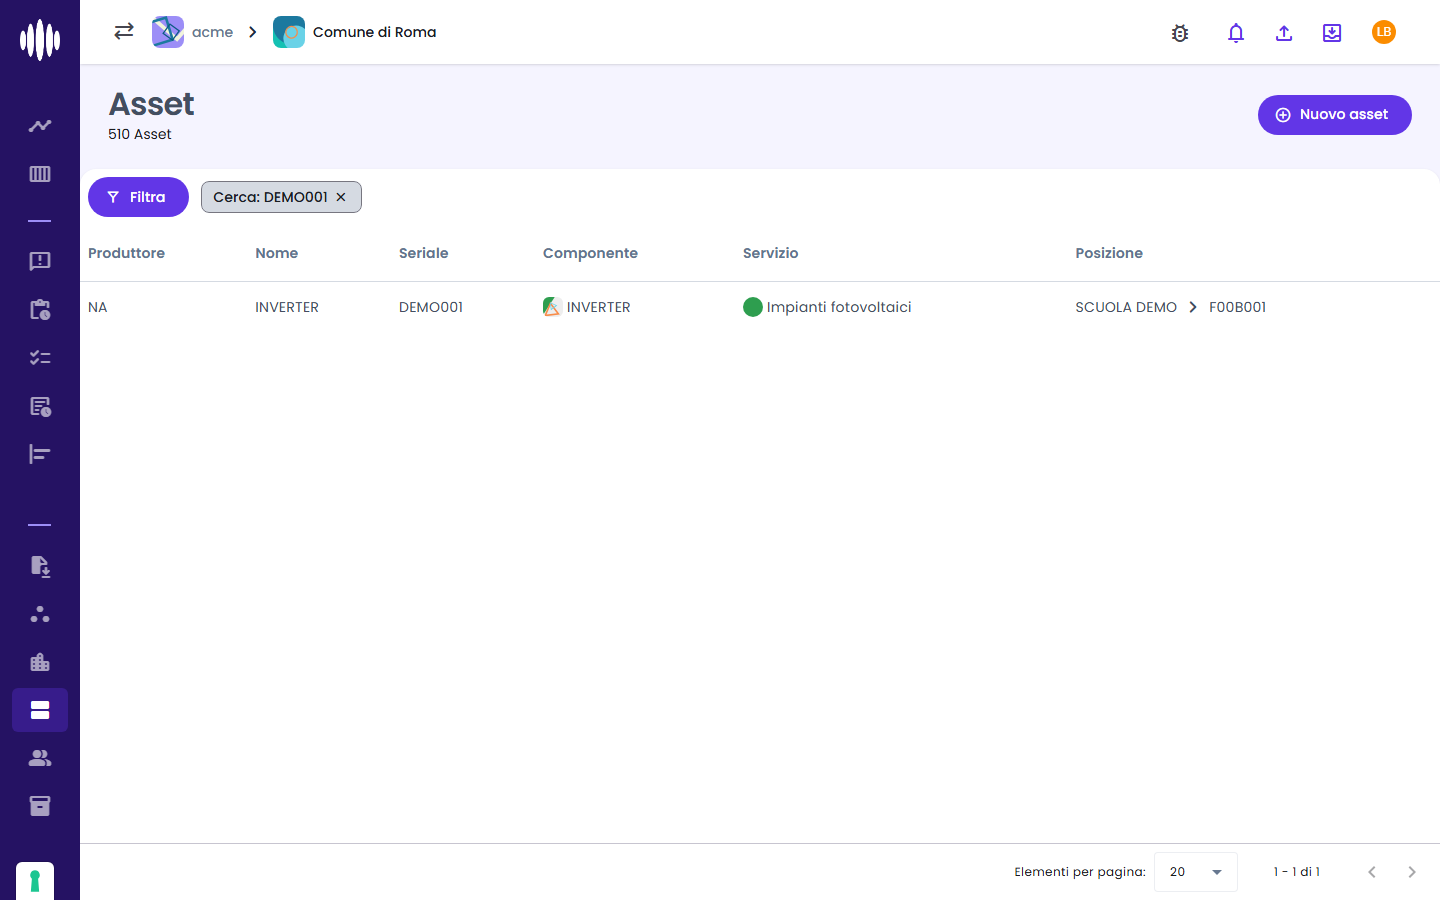Open the clipboard clock sidebar icon
This screenshot has width=1440, height=900.
(40, 309)
